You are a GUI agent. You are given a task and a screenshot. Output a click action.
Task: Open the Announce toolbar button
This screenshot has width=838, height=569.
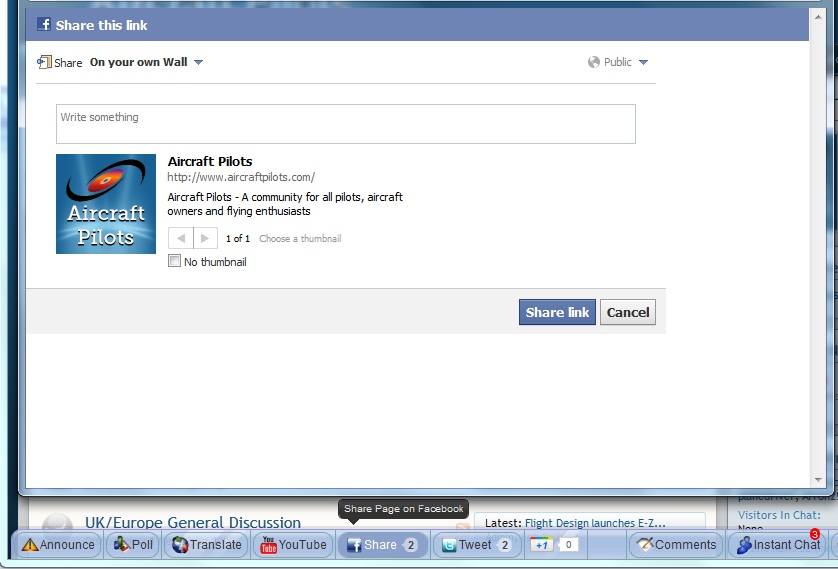58,544
